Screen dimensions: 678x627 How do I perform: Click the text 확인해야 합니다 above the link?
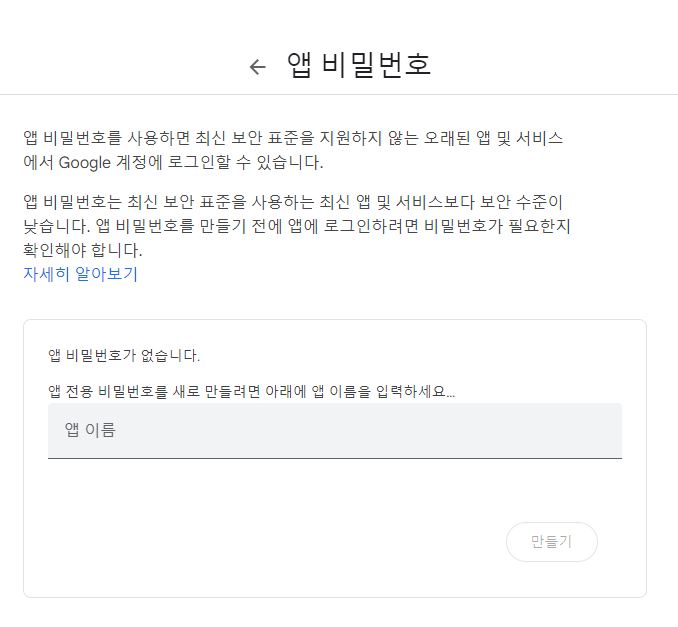point(83,250)
